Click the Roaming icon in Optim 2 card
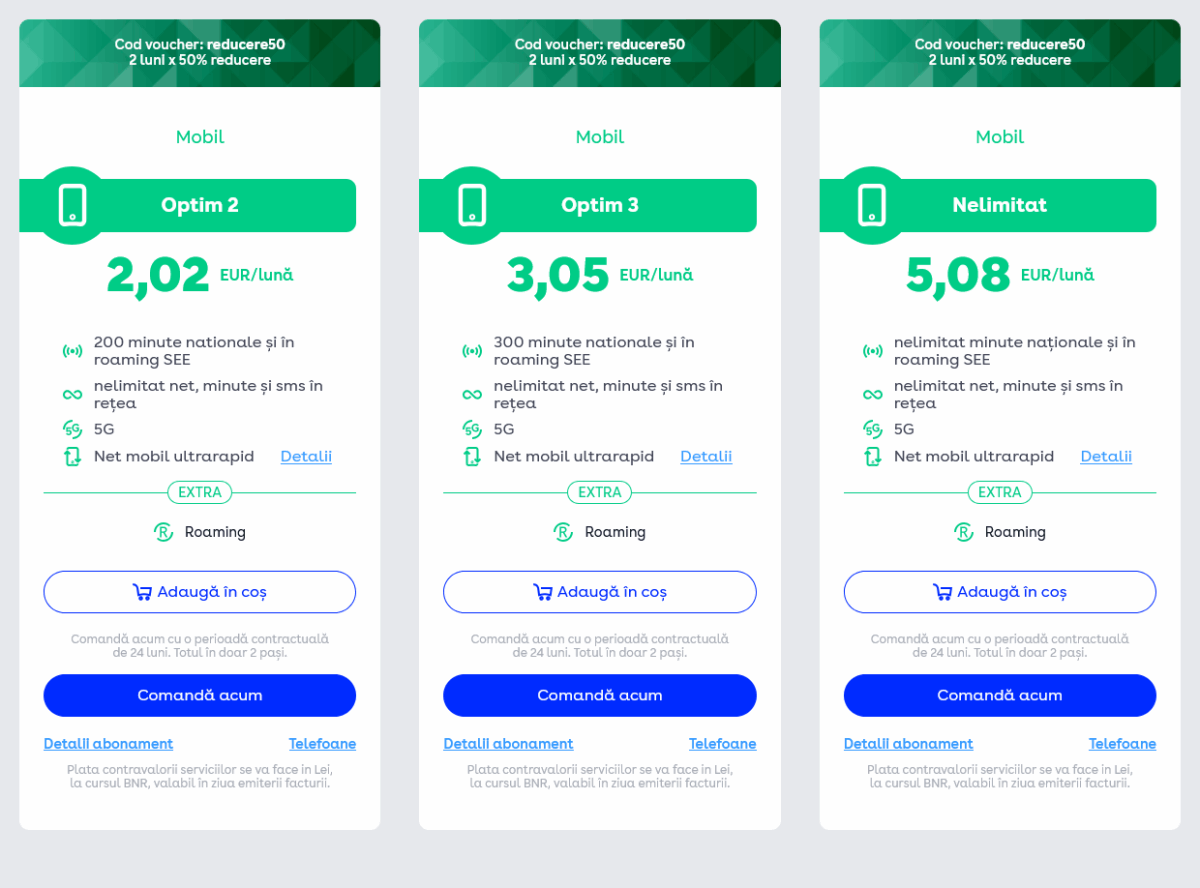The image size is (1200, 888). [x=164, y=532]
